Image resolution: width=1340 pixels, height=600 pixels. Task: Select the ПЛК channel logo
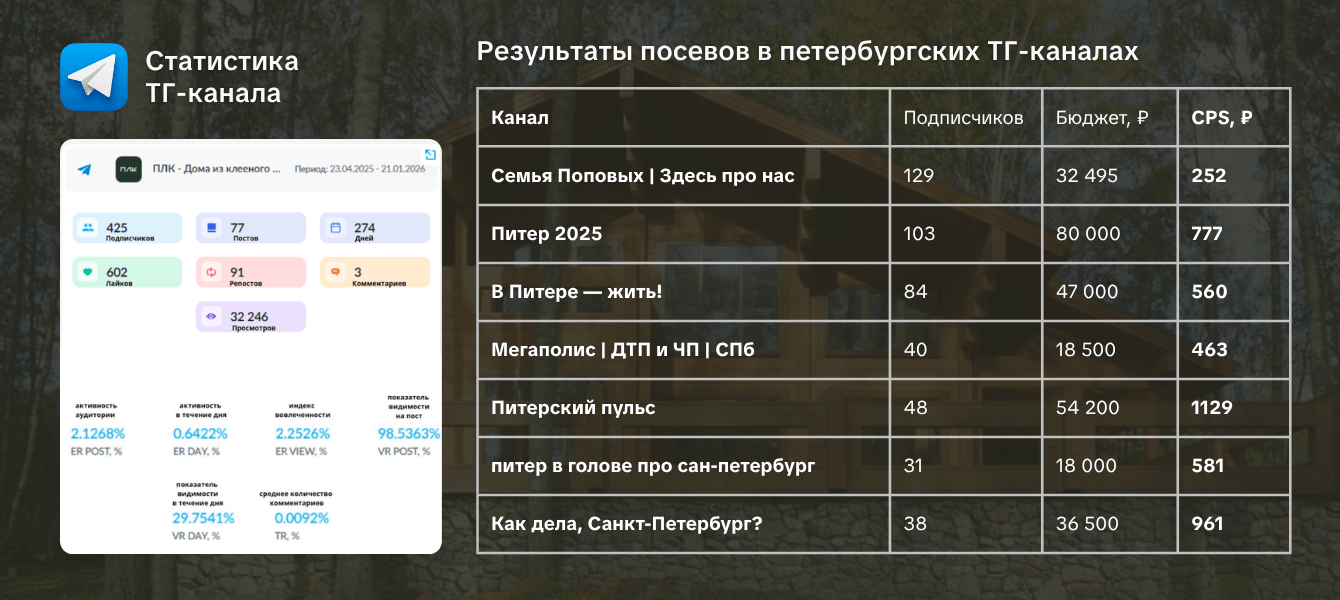[129, 170]
